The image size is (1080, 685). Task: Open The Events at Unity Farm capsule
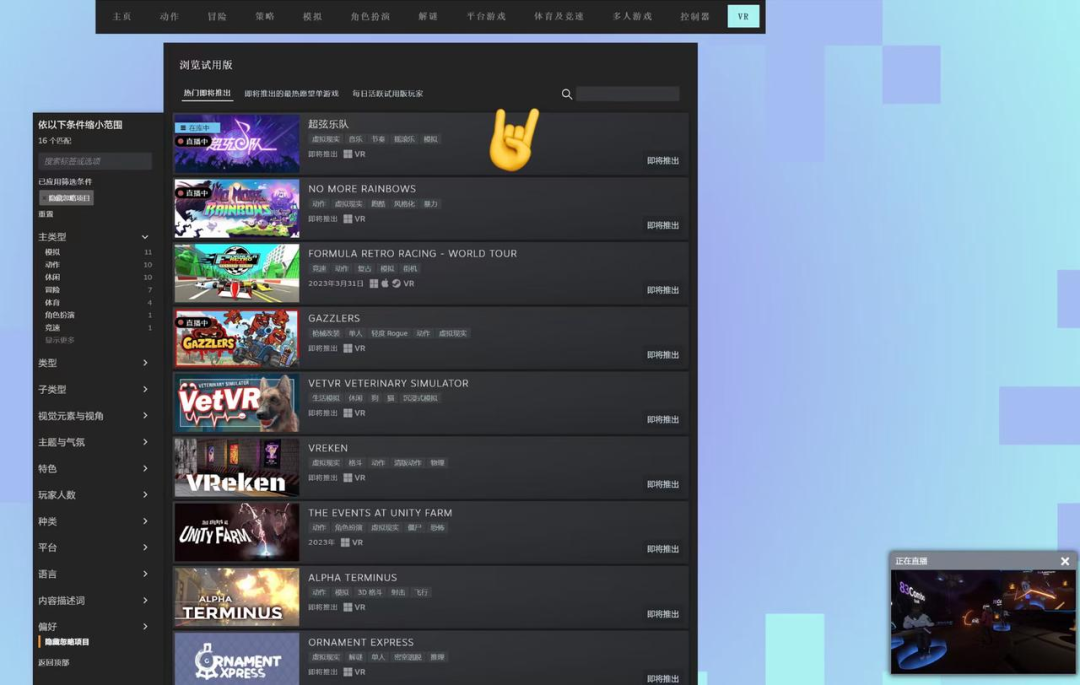click(237, 532)
